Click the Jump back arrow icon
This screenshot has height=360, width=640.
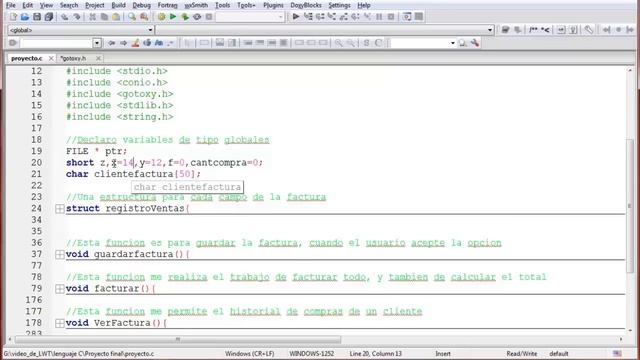pyautogui.click(x=111, y=43)
